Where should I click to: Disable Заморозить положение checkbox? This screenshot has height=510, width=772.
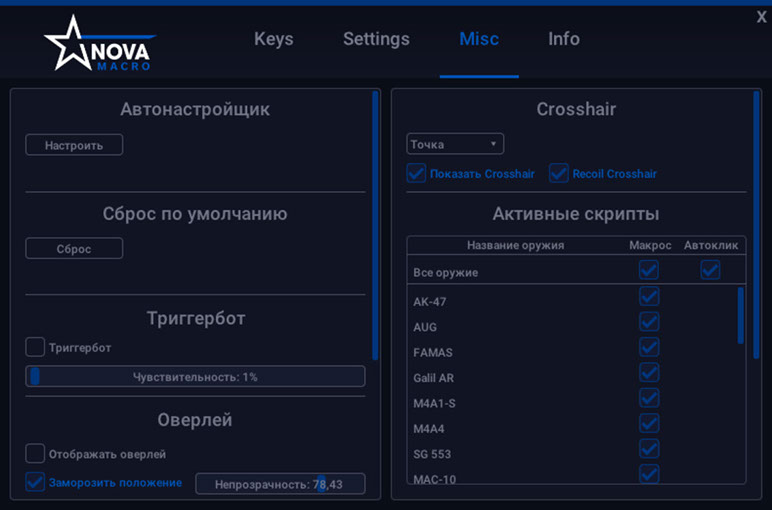pos(35,482)
